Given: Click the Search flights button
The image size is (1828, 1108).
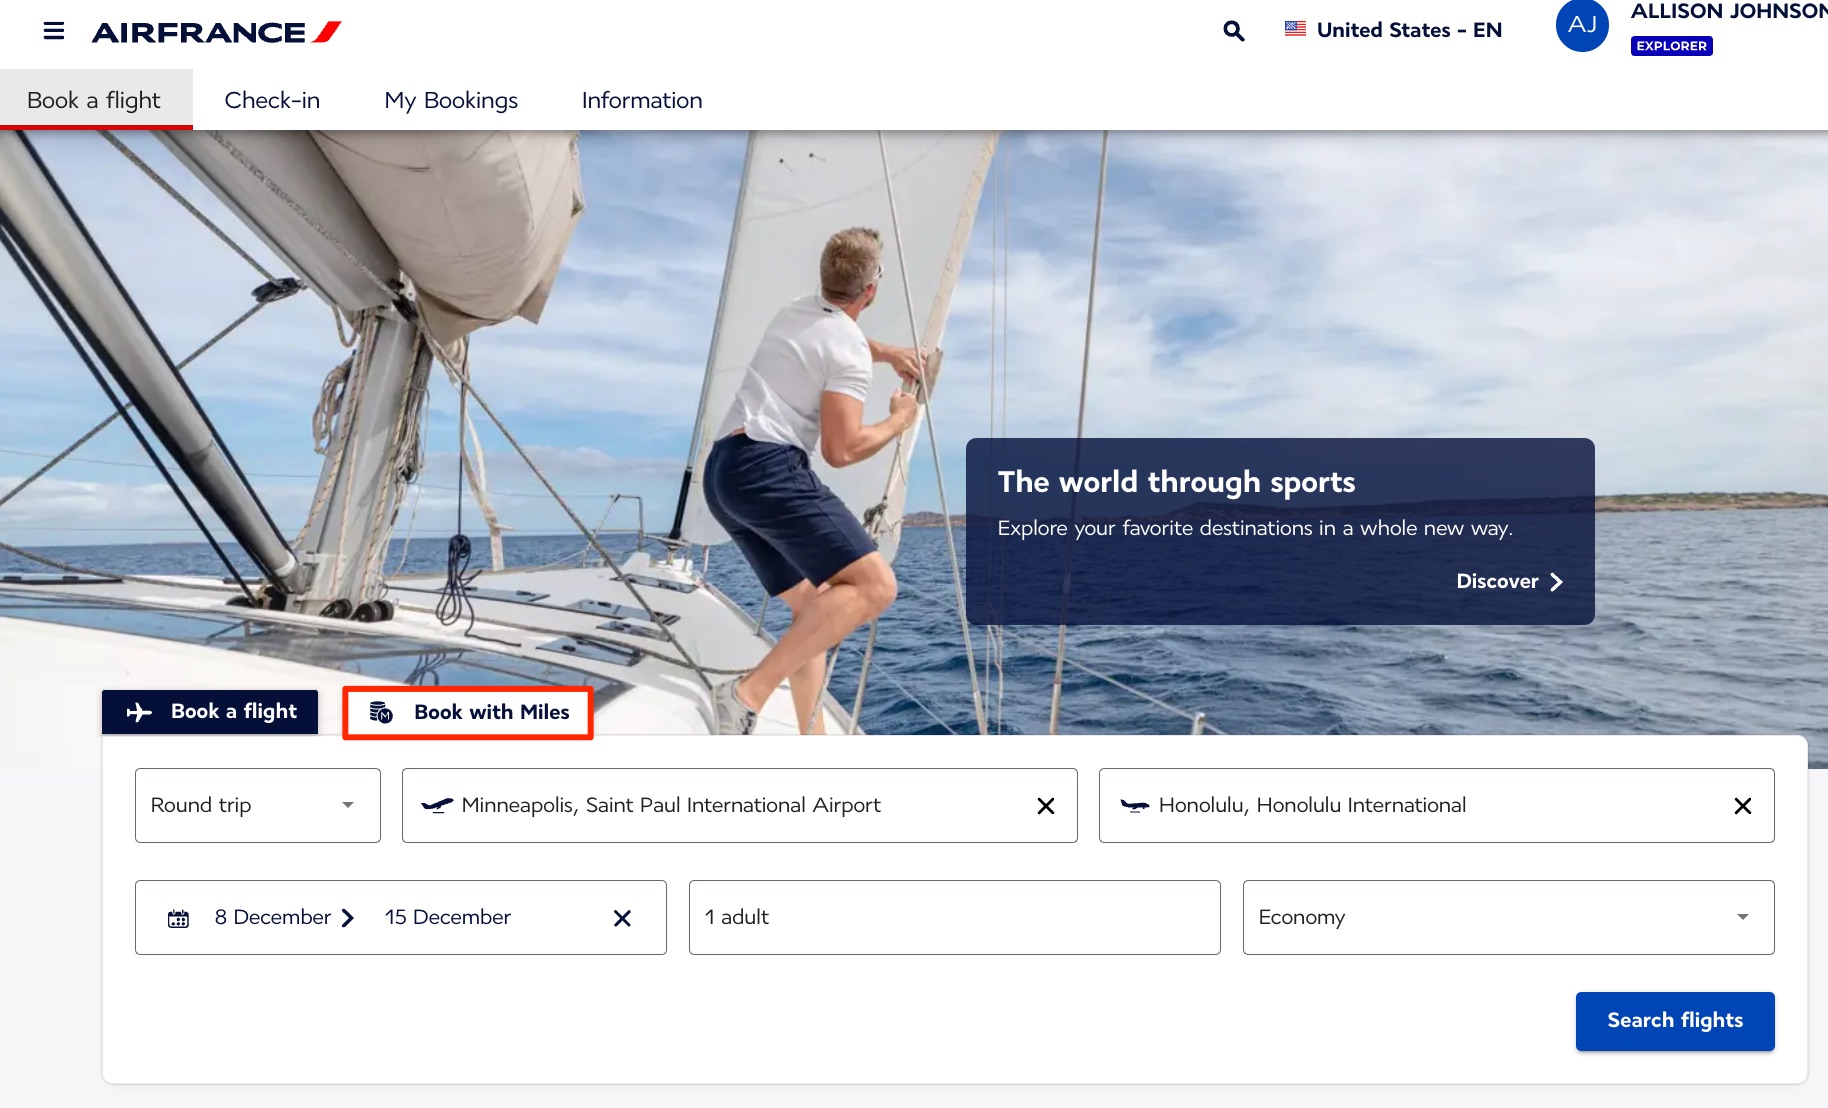Looking at the screenshot, I should coord(1674,1020).
